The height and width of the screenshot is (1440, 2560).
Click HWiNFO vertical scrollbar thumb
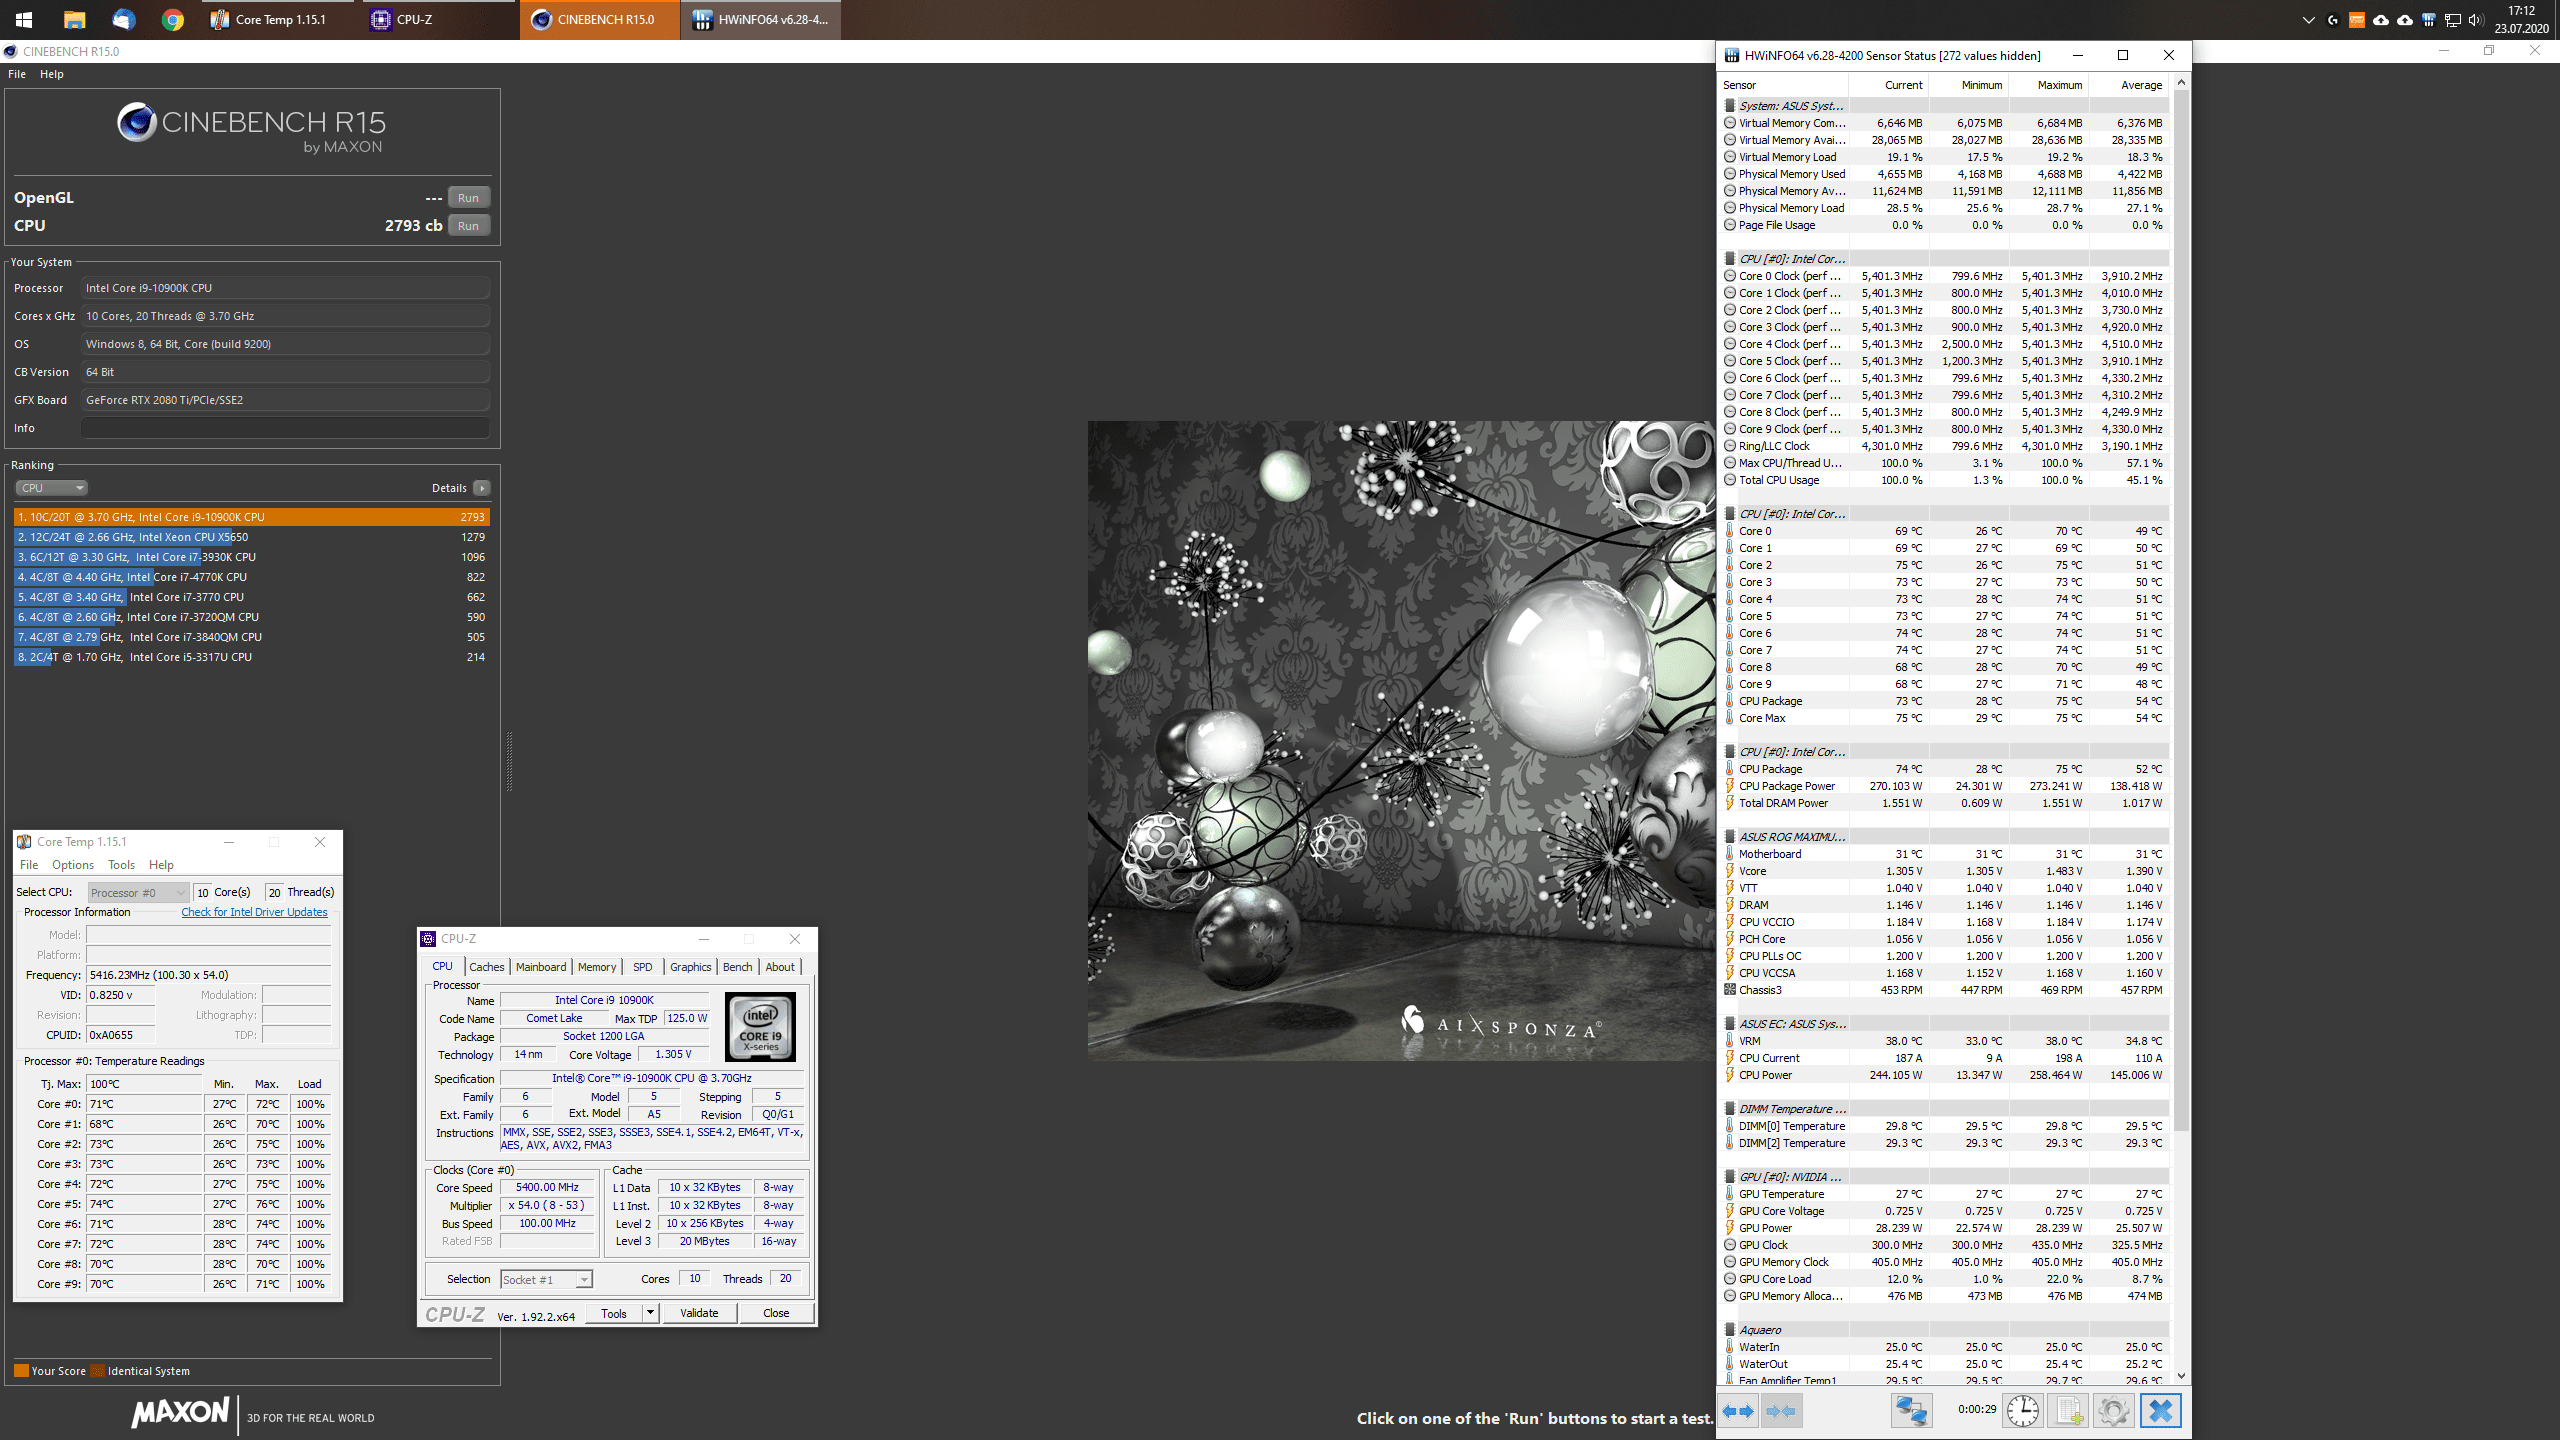pyautogui.click(x=2181, y=610)
